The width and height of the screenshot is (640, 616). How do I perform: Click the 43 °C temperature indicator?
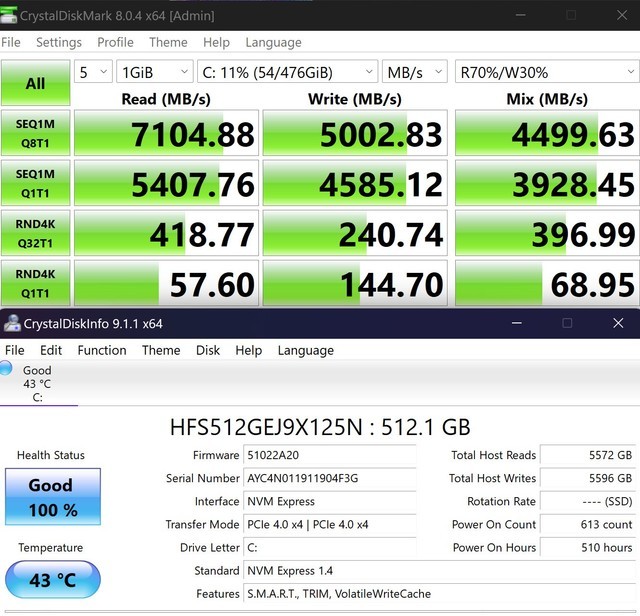pos(51,579)
